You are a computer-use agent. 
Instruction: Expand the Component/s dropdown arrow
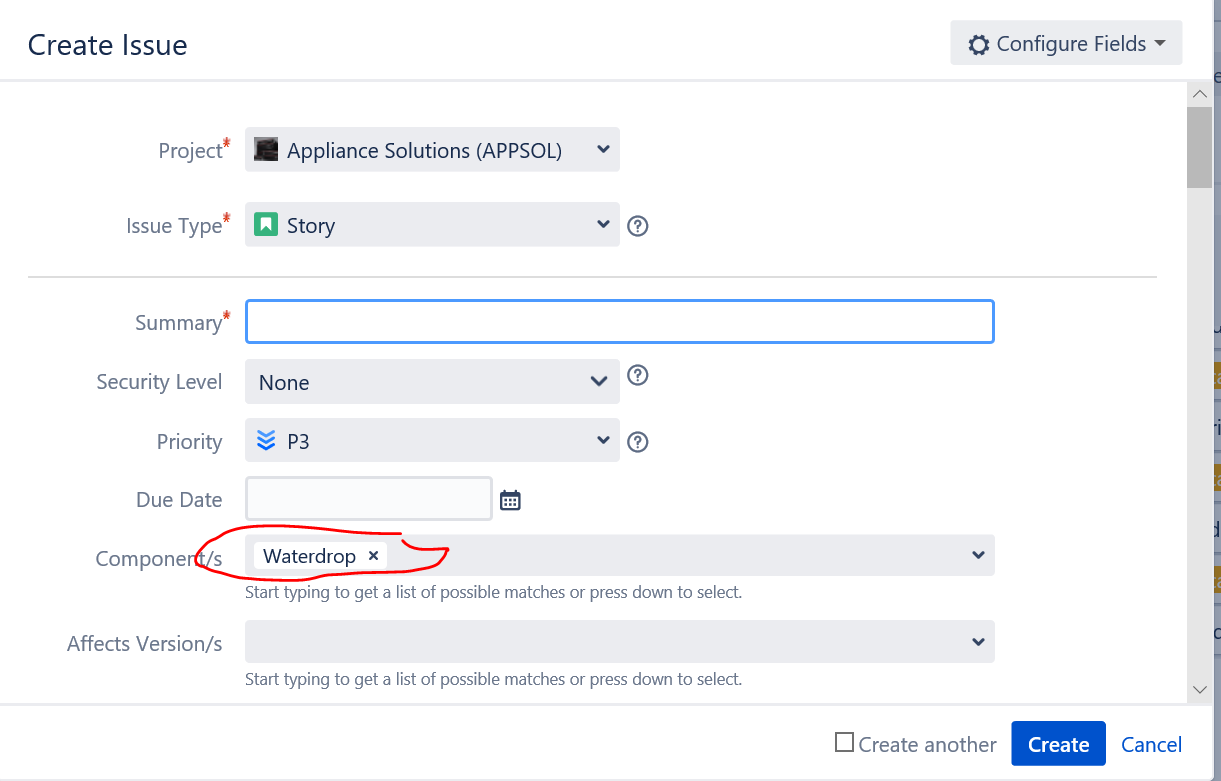(x=978, y=555)
